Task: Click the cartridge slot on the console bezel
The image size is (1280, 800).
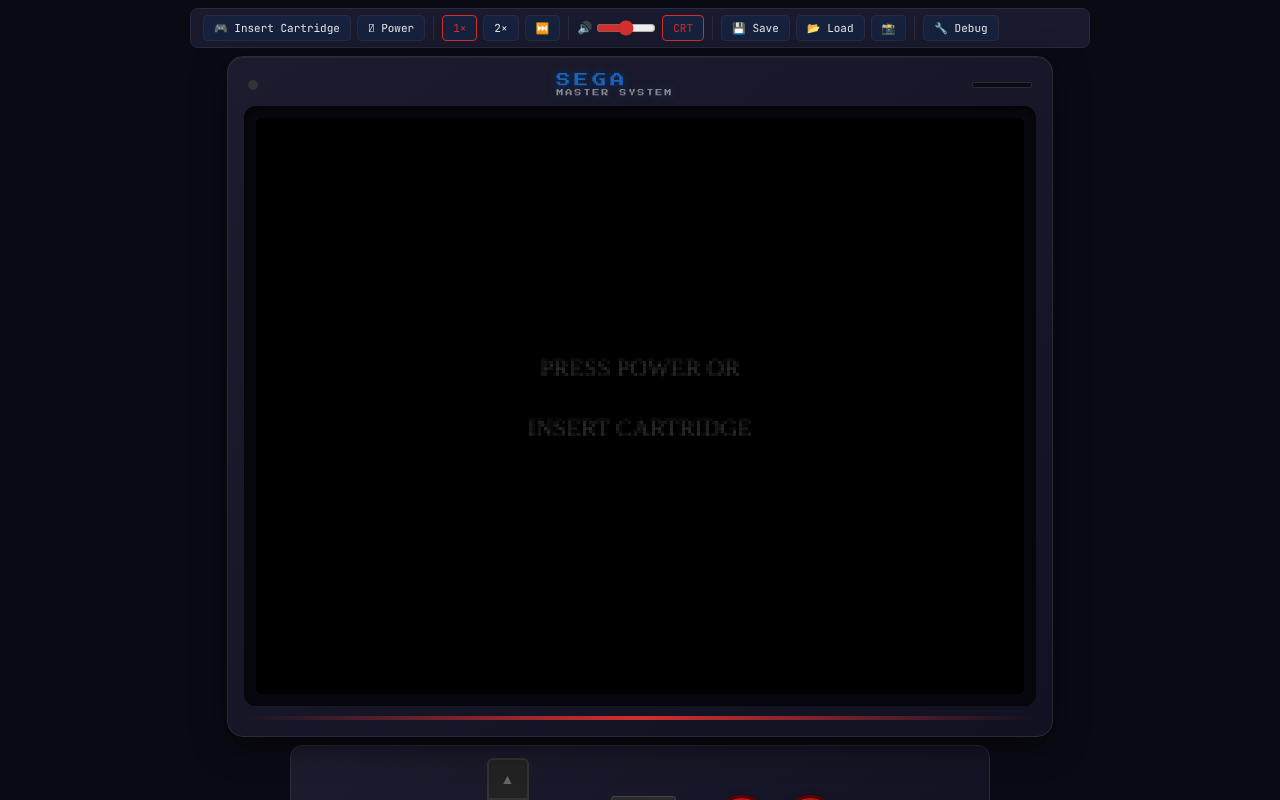Action: (x=1001, y=85)
